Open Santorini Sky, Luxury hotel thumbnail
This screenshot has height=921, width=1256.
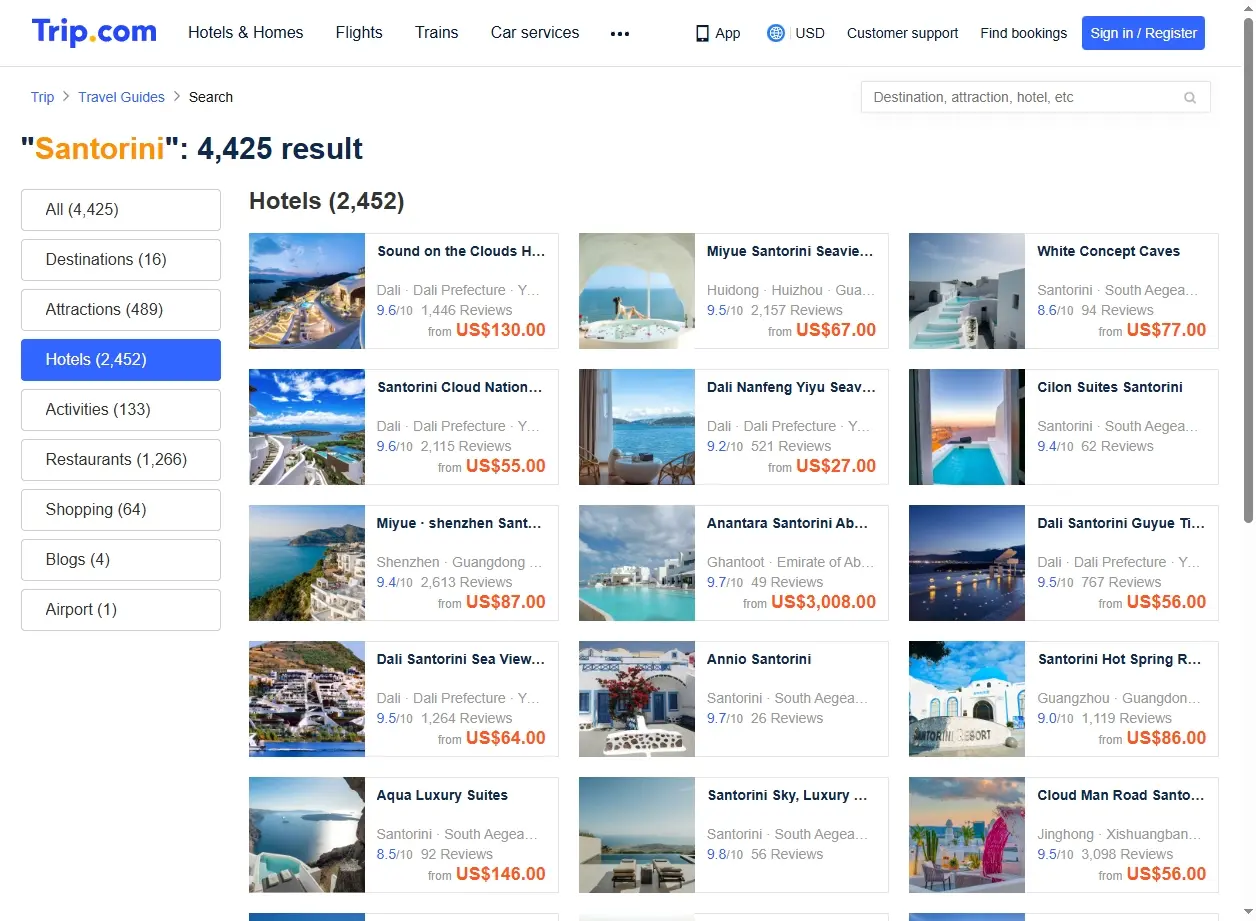(x=637, y=835)
